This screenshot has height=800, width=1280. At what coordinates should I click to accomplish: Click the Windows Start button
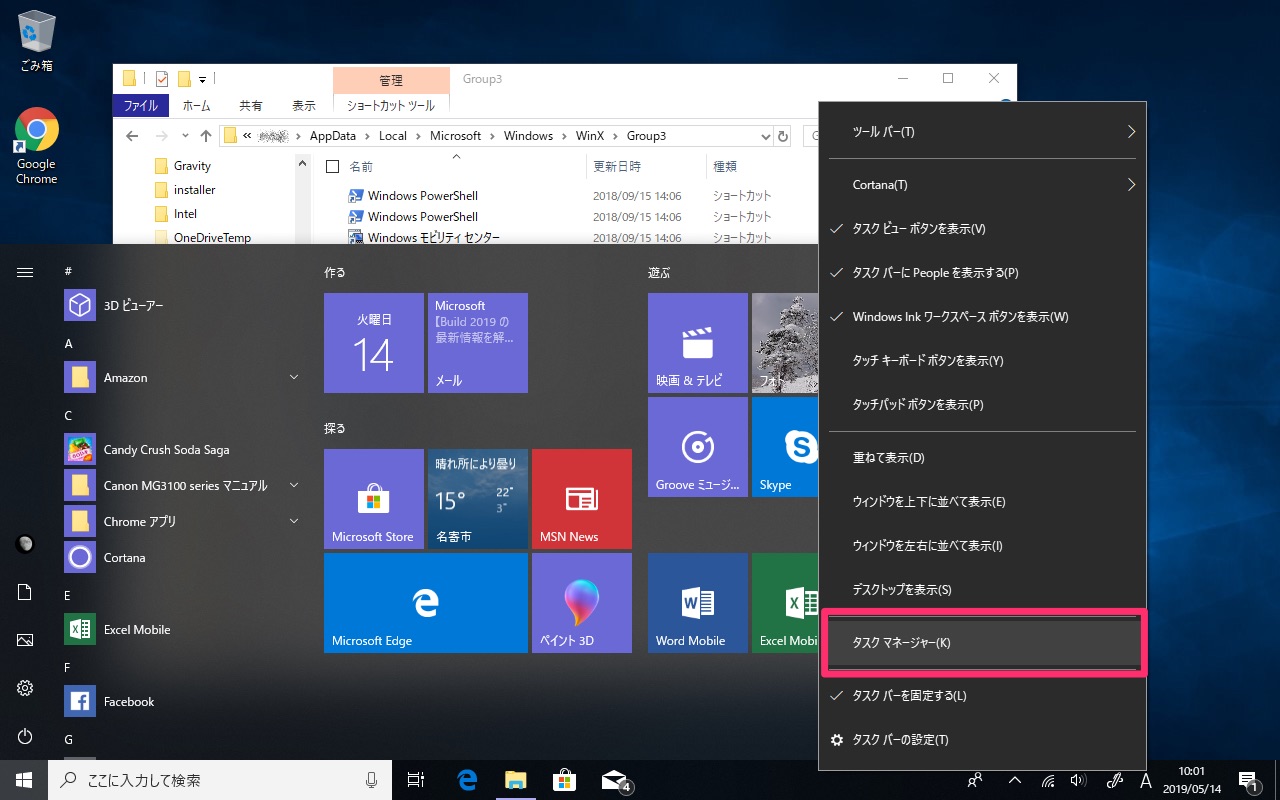[x=24, y=780]
